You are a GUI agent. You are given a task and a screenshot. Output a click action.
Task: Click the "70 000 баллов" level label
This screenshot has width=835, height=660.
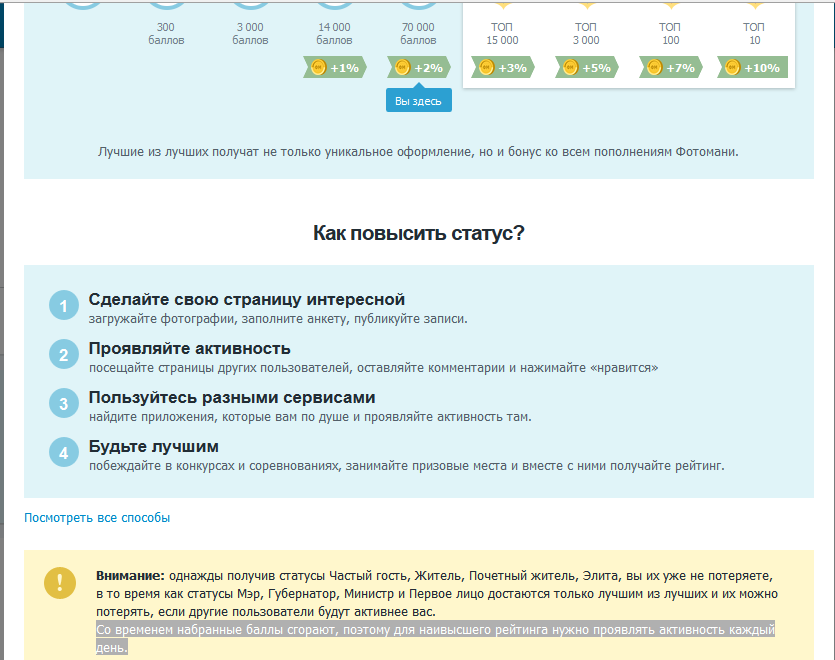pos(419,34)
